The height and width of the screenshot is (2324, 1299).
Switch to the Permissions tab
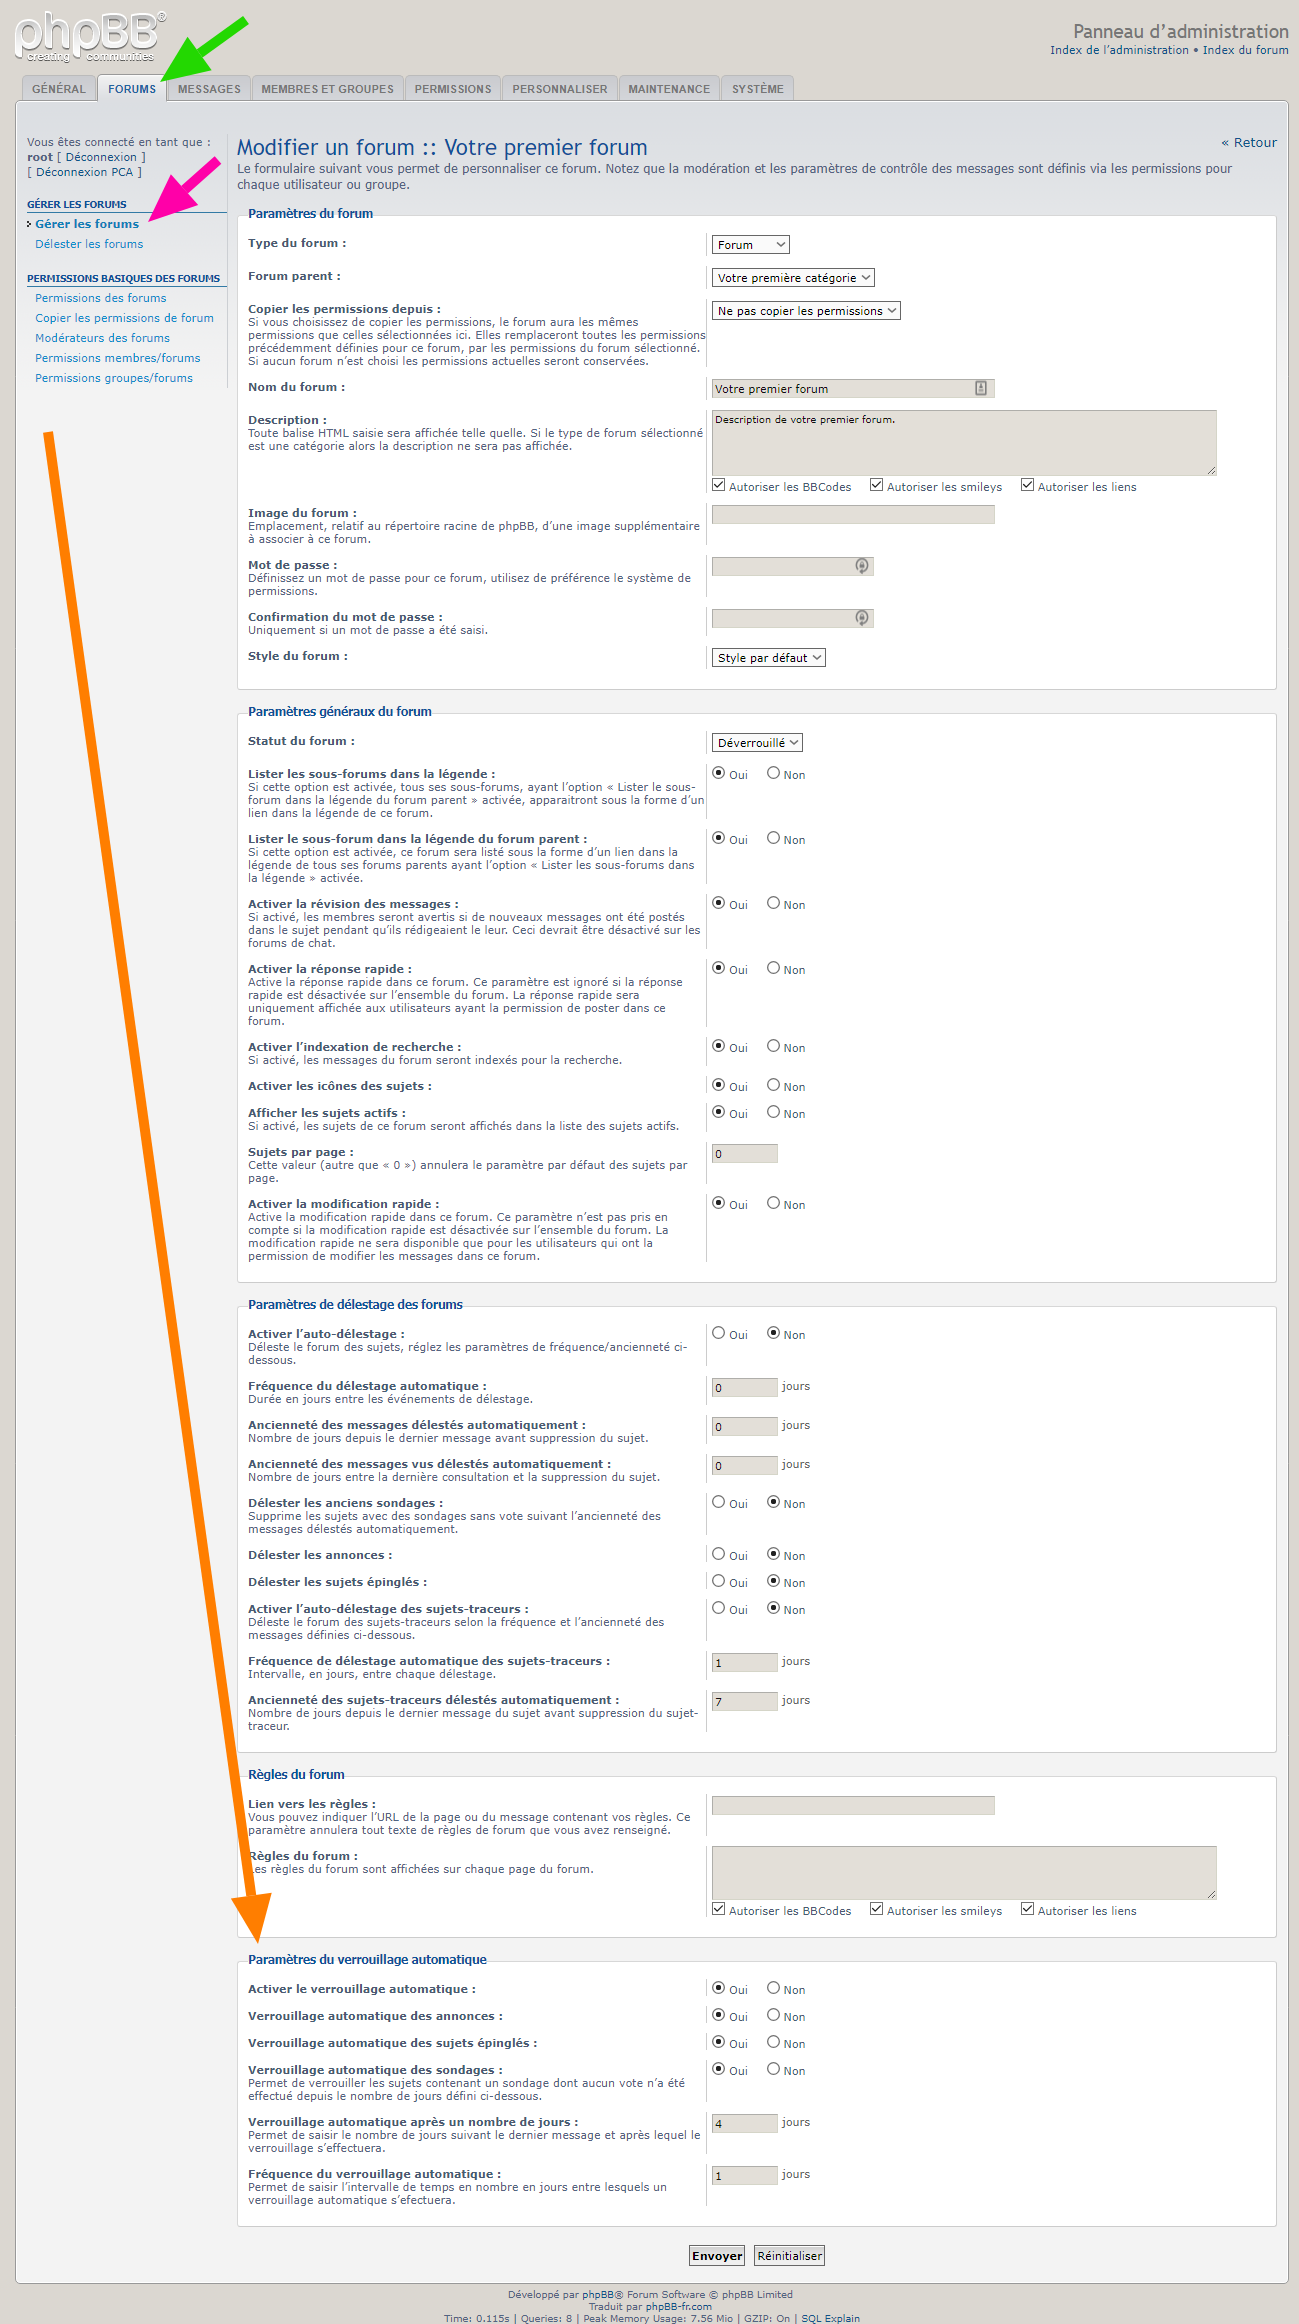pyautogui.click(x=452, y=89)
